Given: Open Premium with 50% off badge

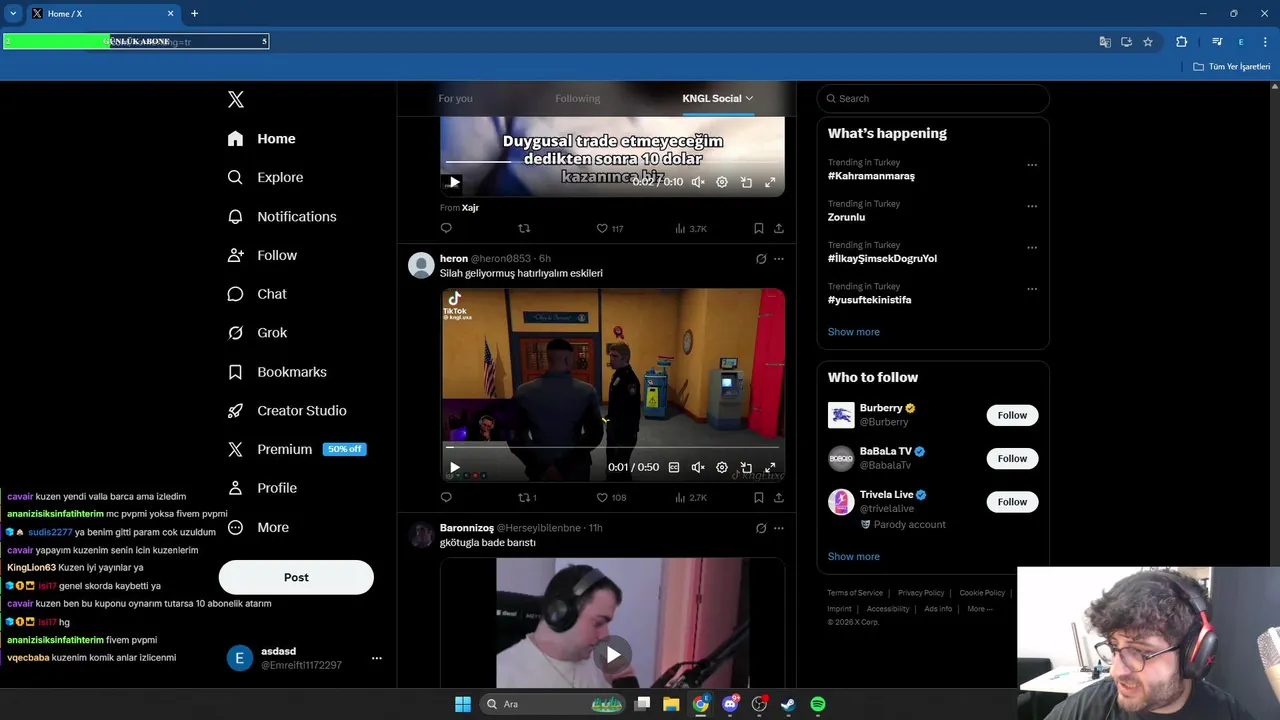Looking at the screenshot, I should [296, 449].
